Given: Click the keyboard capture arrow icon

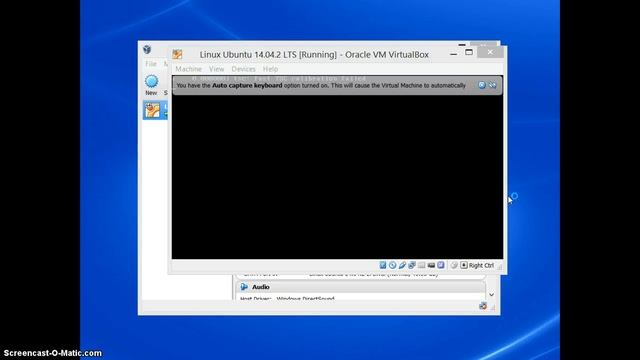Looking at the screenshot, I should click(x=464, y=265).
